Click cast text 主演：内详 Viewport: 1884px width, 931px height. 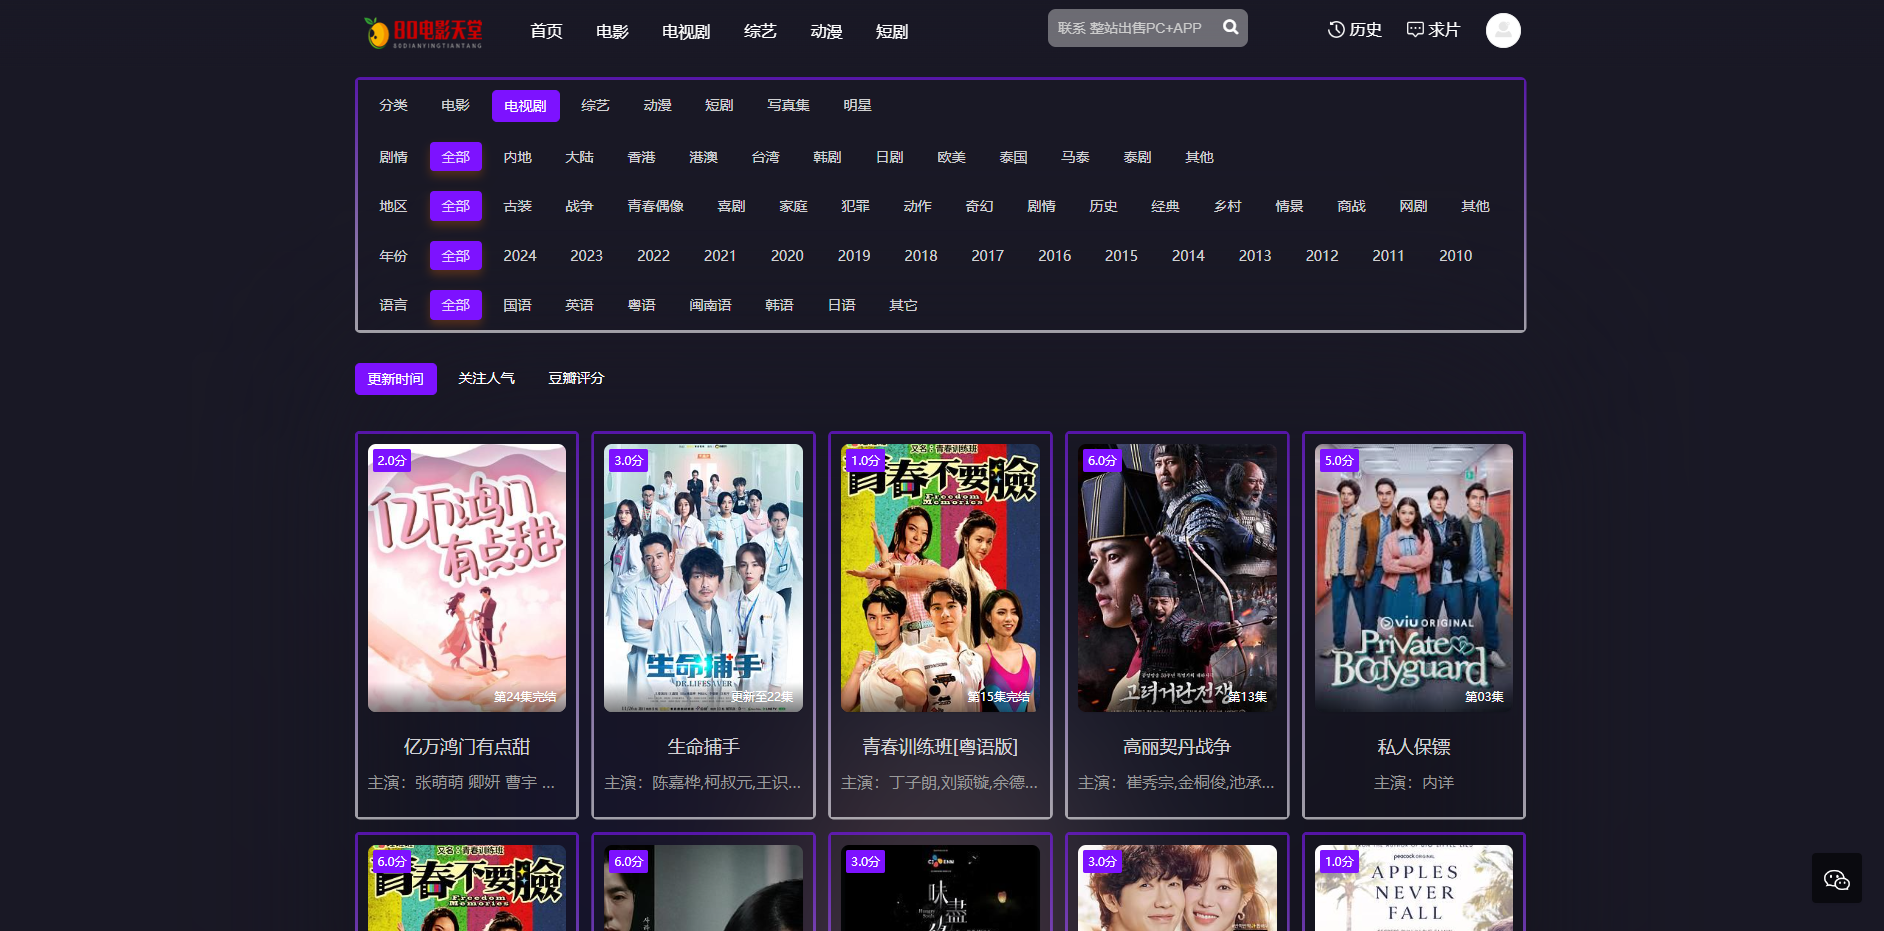tap(1414, 782)
